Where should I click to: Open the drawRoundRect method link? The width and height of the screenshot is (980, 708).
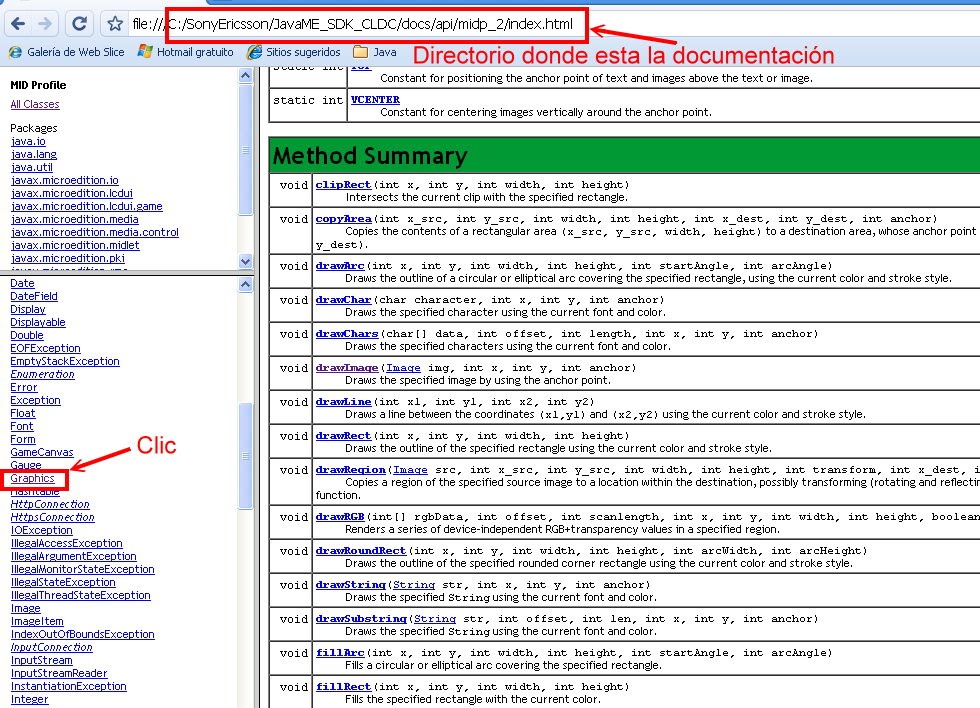pos(361,551)
